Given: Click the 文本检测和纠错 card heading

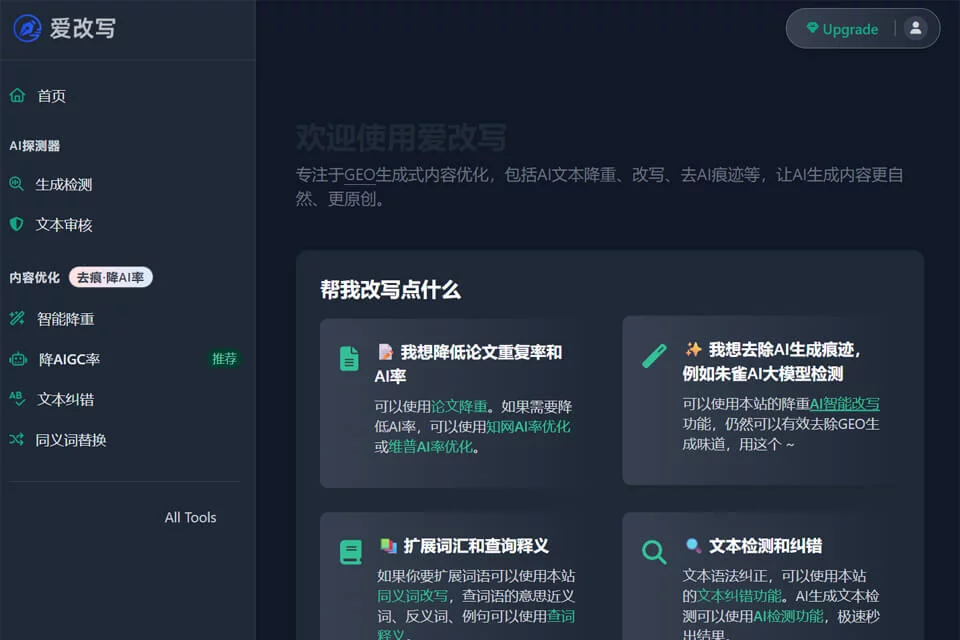Looking at the screenshot, I should point(765,546).
